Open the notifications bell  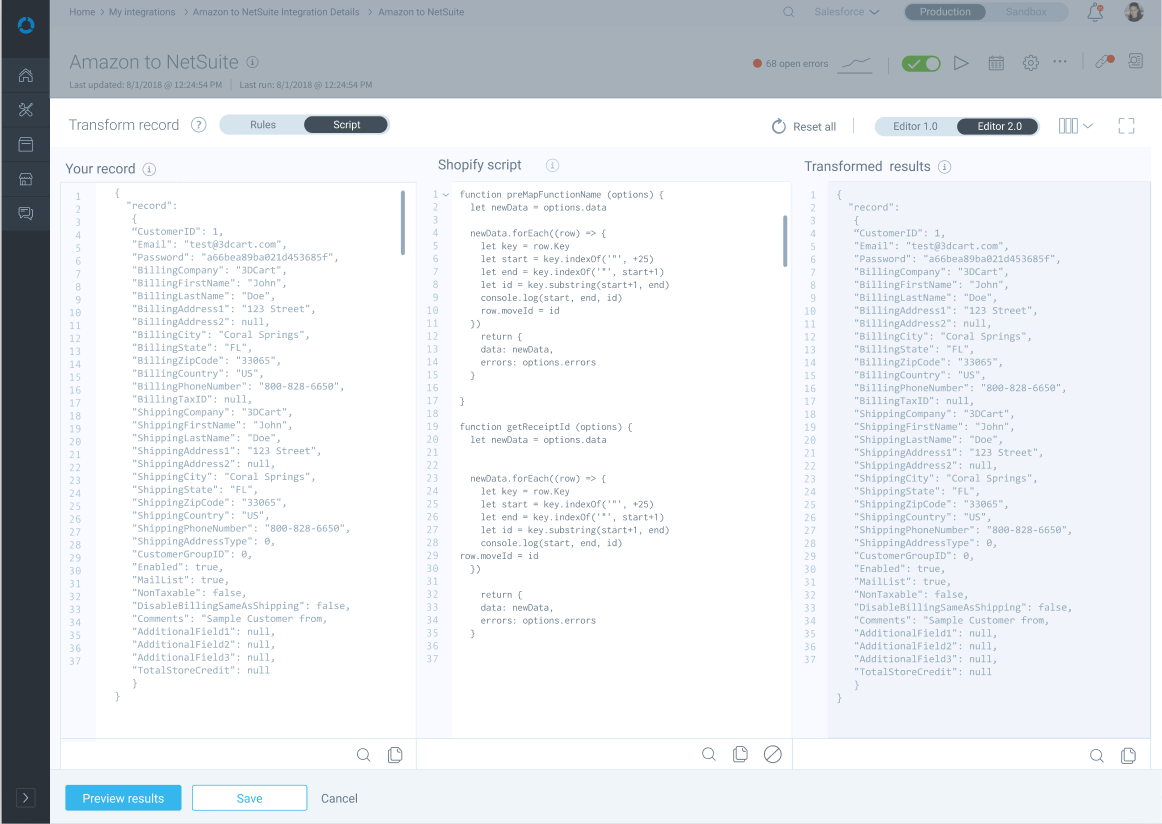[x=1095, y=13]
